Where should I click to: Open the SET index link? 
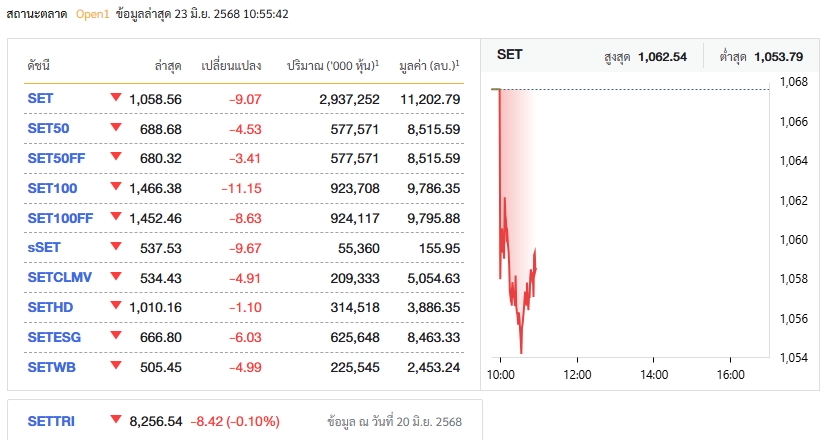point(41,99)
